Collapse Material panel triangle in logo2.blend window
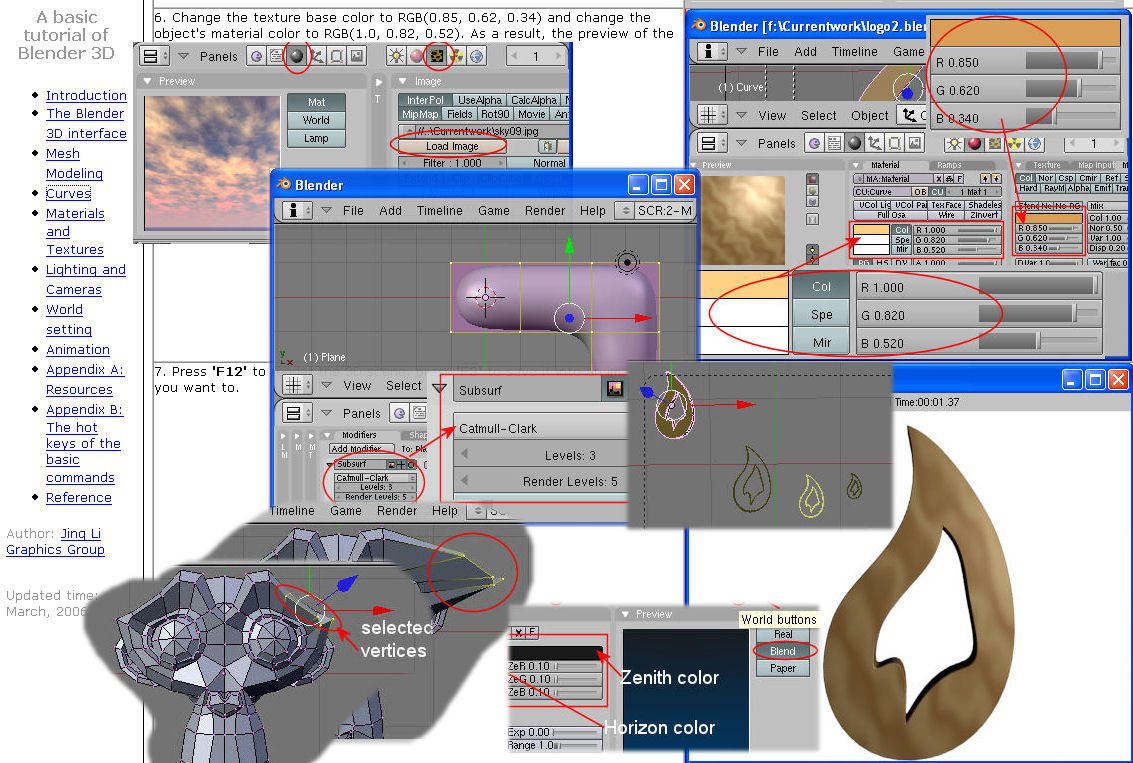The height and width of the screenshot is (763, 1133). click(x=856, y=165)
